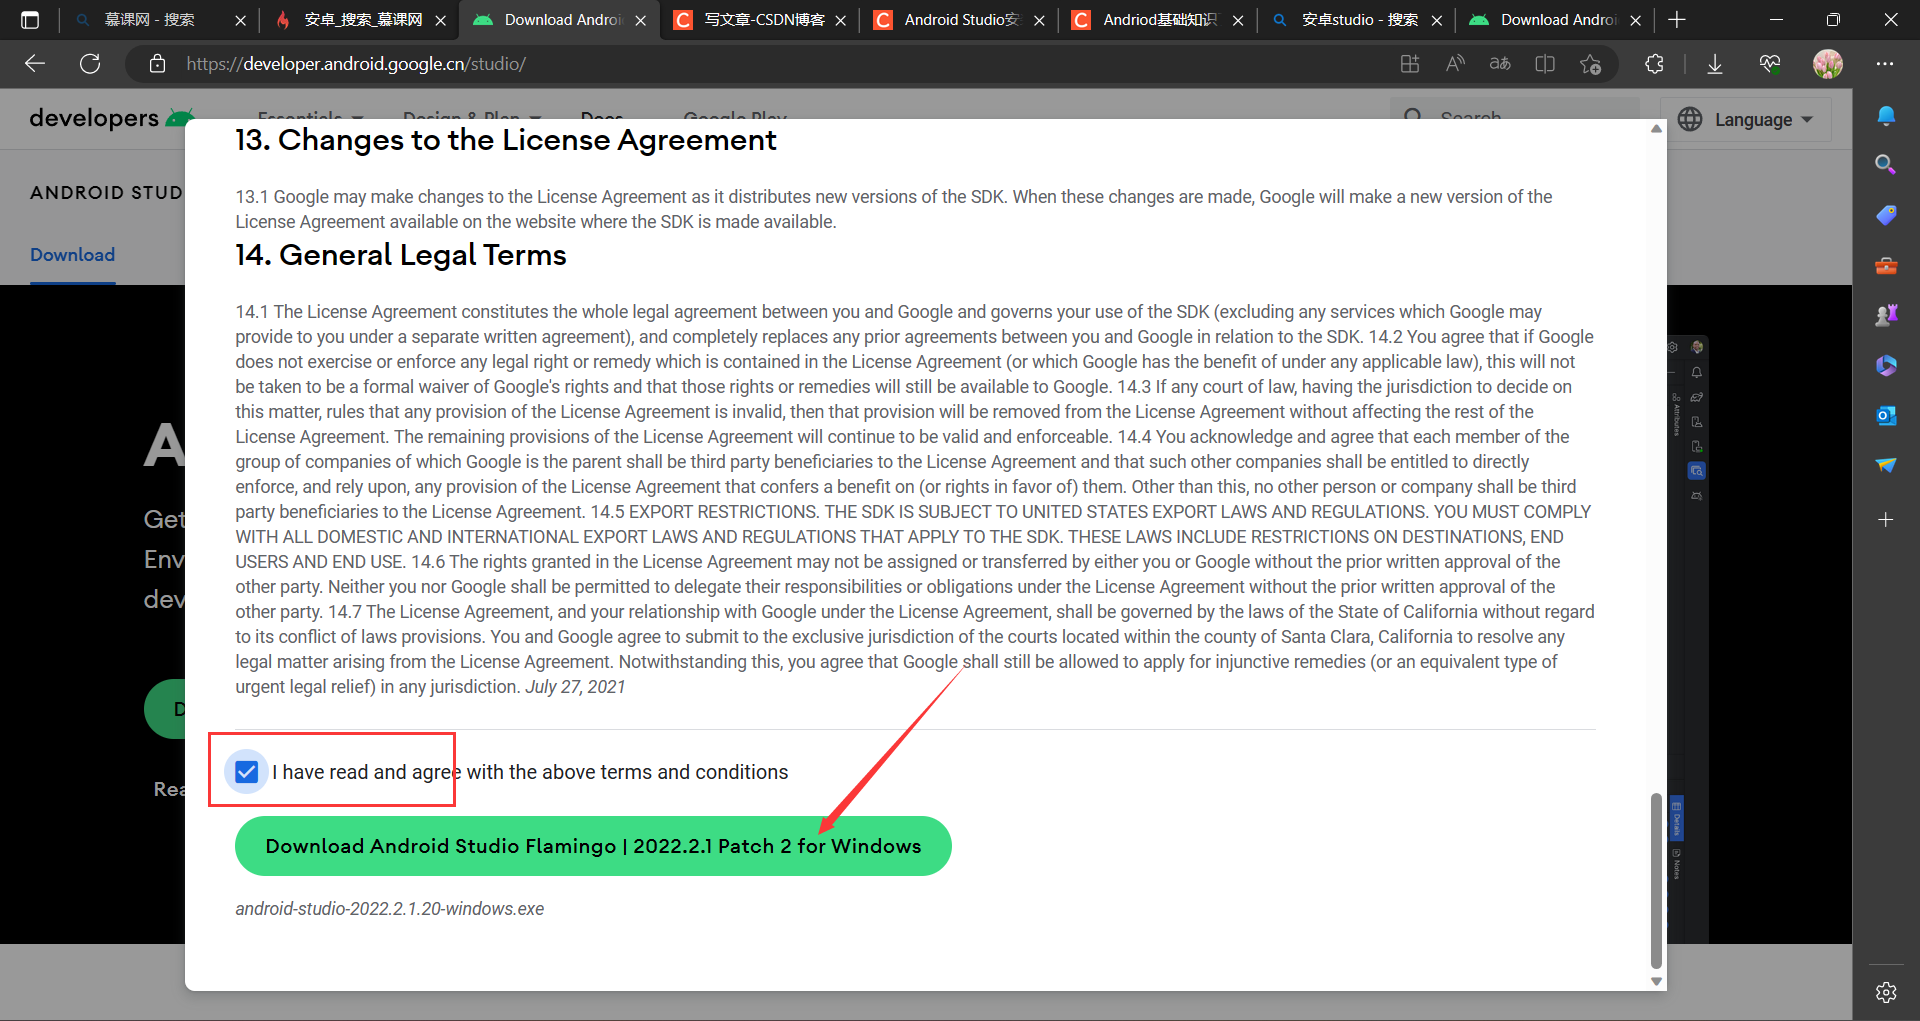Add sidebar app with plus icon
This screenshot has width=1920, height=1021.
1886,519
